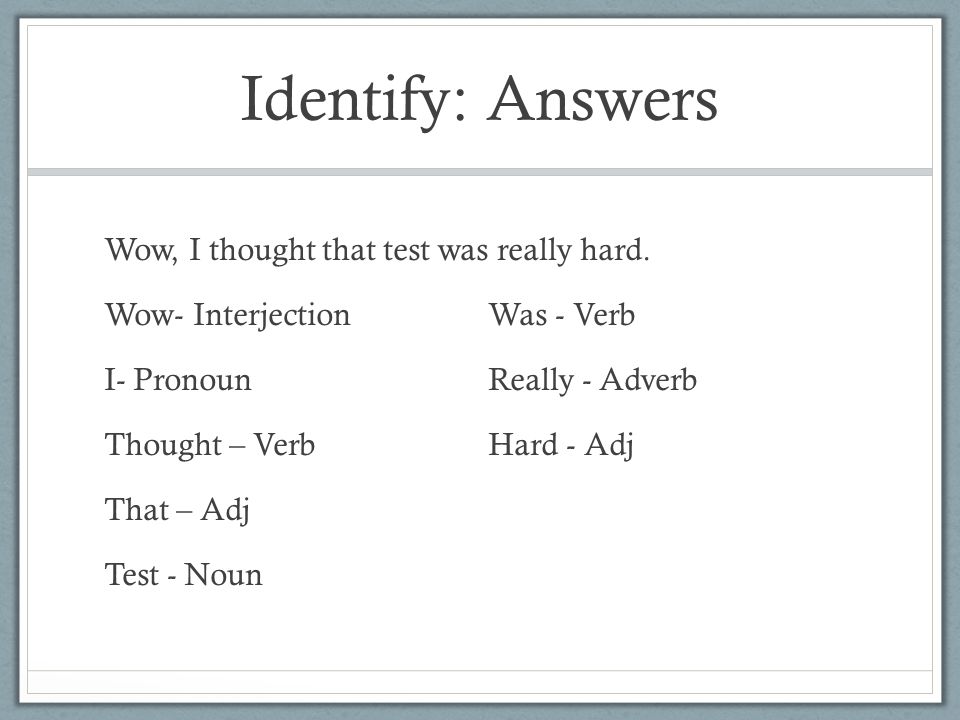This screenshot has width=960, height=720.
Task: Click the 'That – Adj' text
Action: pos(178,510)
